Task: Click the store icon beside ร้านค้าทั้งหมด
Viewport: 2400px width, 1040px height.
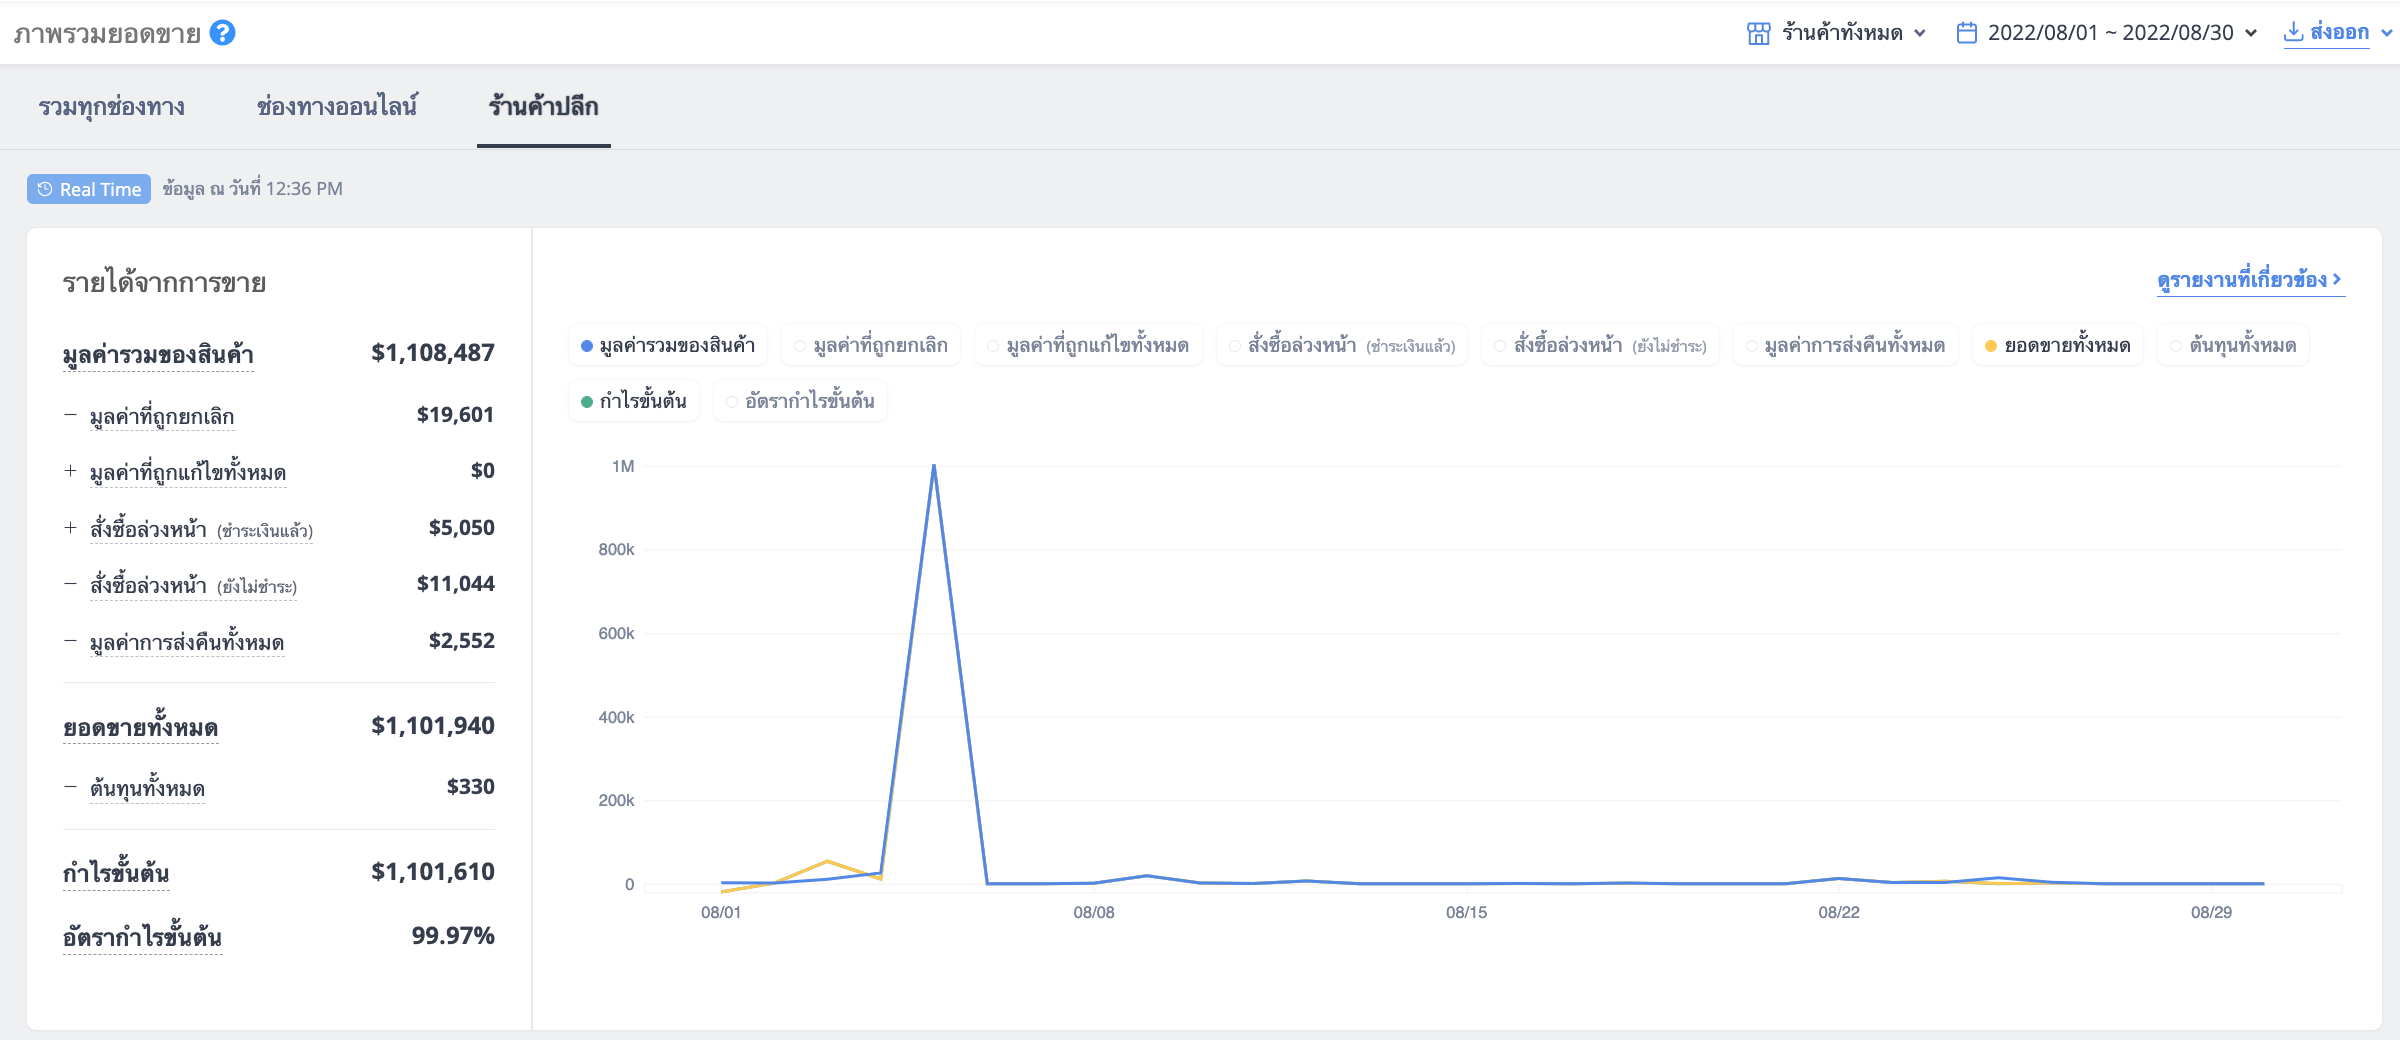Action: 1758,33
